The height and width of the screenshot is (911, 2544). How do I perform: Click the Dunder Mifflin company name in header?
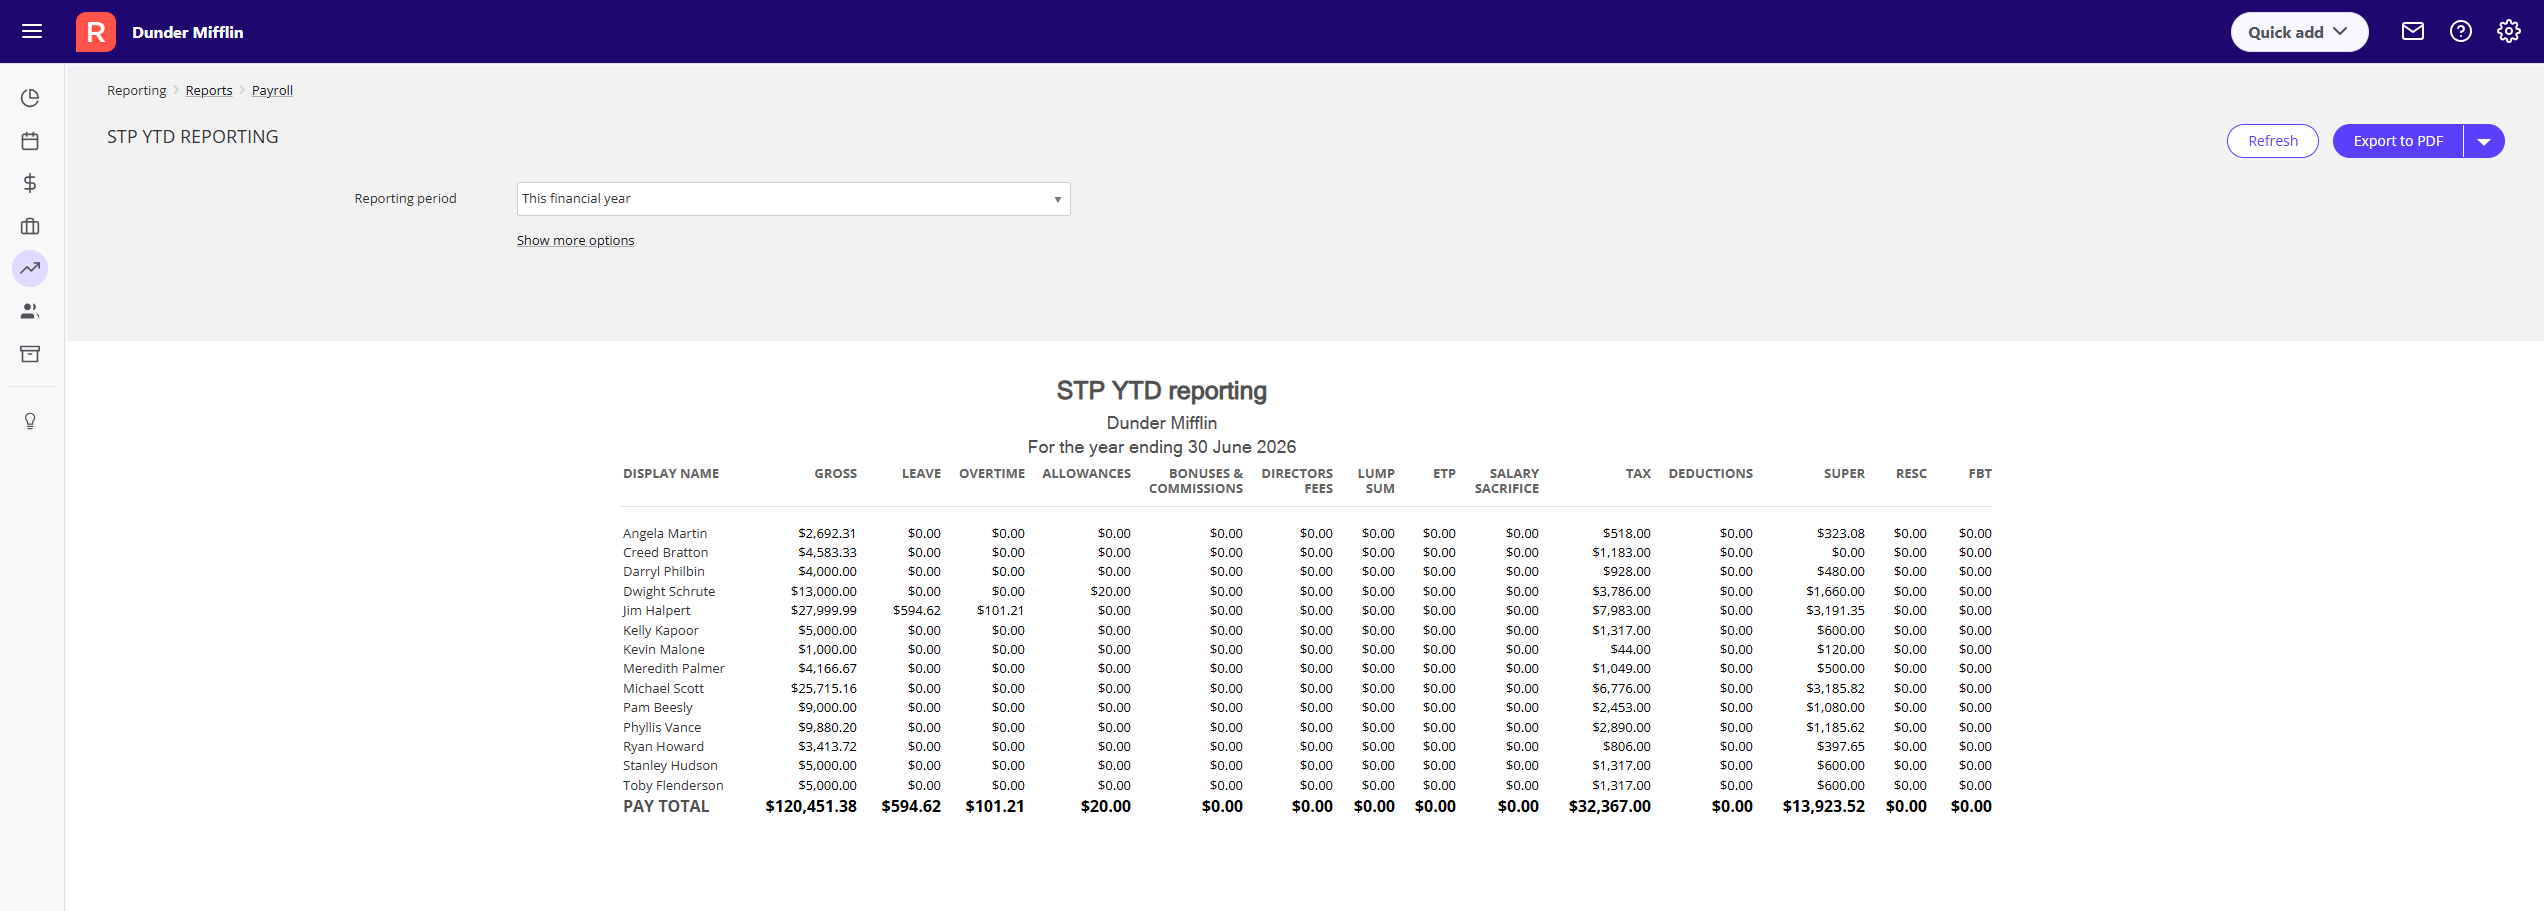[188, 32]
